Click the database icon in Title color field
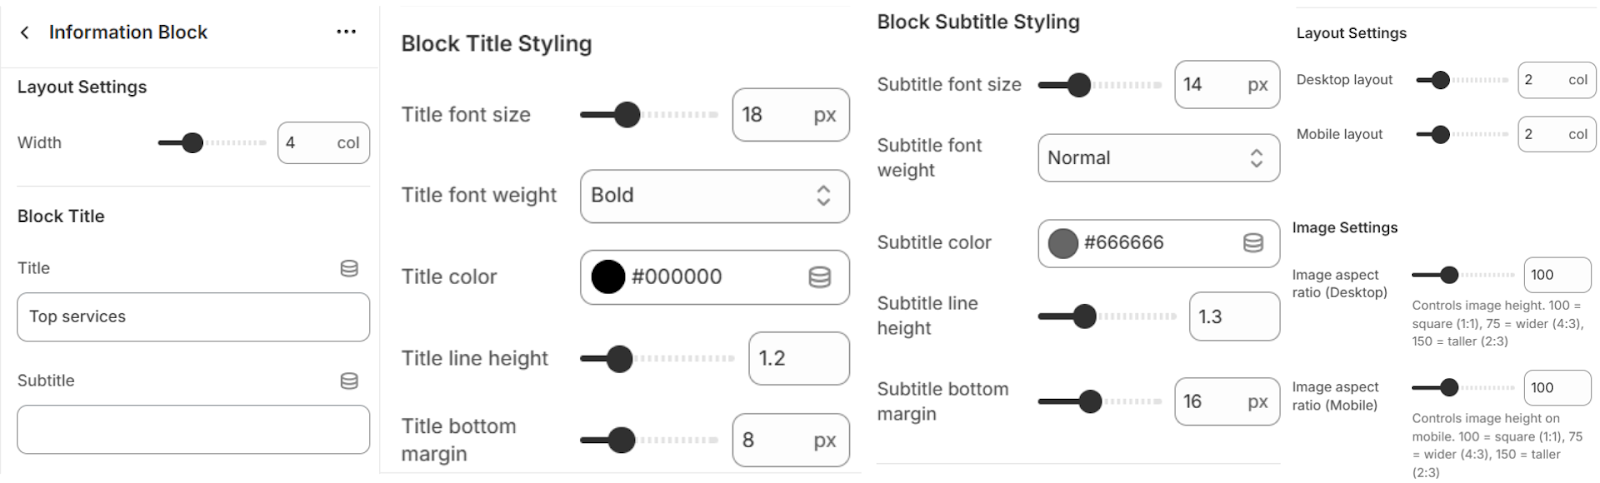Image resolution: width=1600 pixels, height=483 pixels. click(x=819, y=277)
